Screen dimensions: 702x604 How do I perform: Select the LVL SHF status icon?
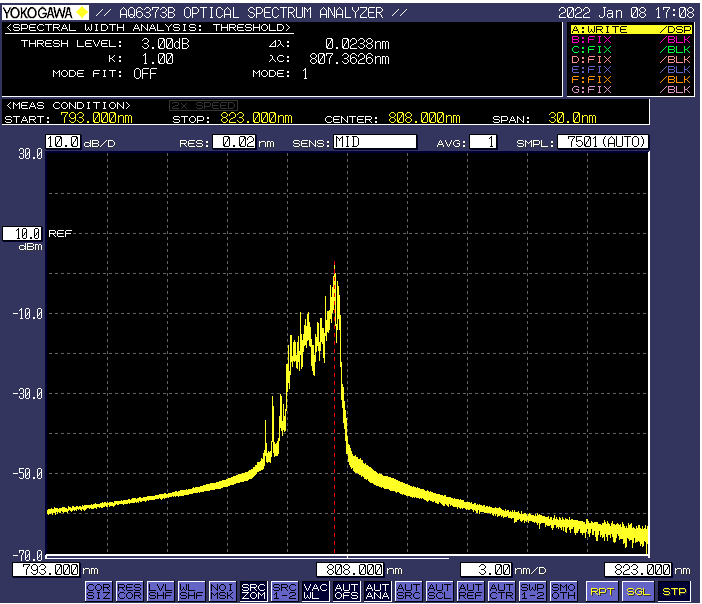(160, 591)
